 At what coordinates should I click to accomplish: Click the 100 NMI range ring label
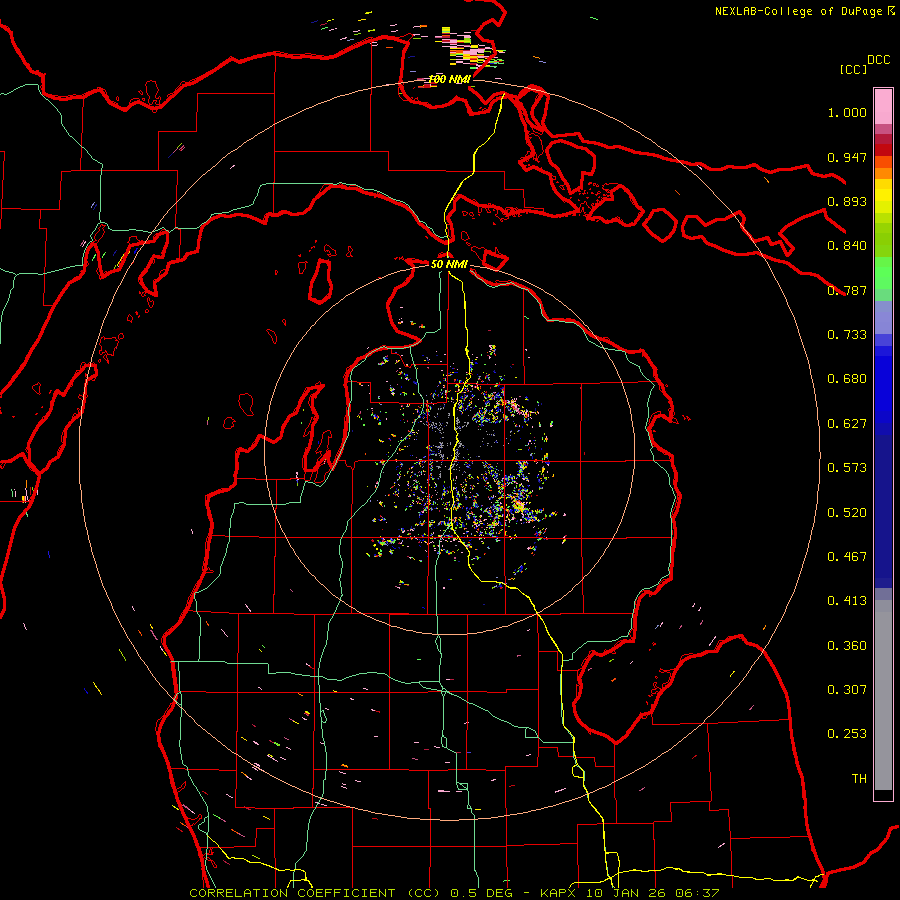(x=450, y=79)
